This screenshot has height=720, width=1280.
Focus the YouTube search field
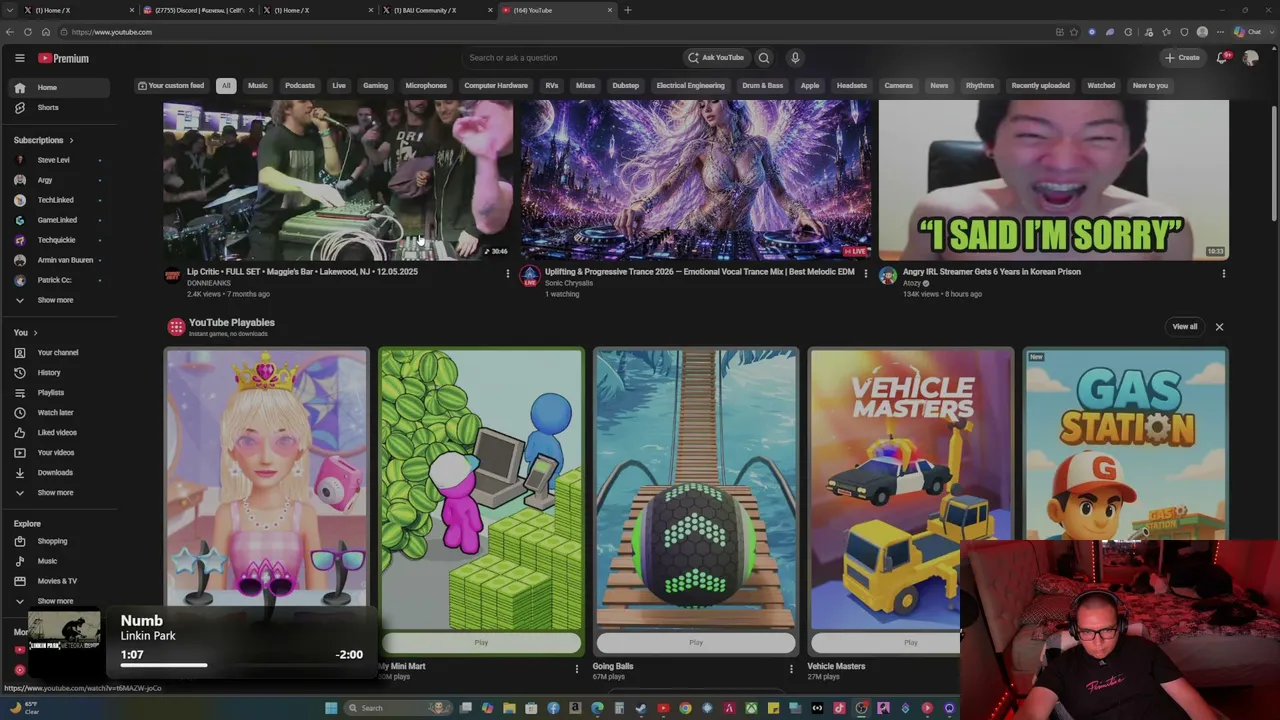click(x=573, y=58)
